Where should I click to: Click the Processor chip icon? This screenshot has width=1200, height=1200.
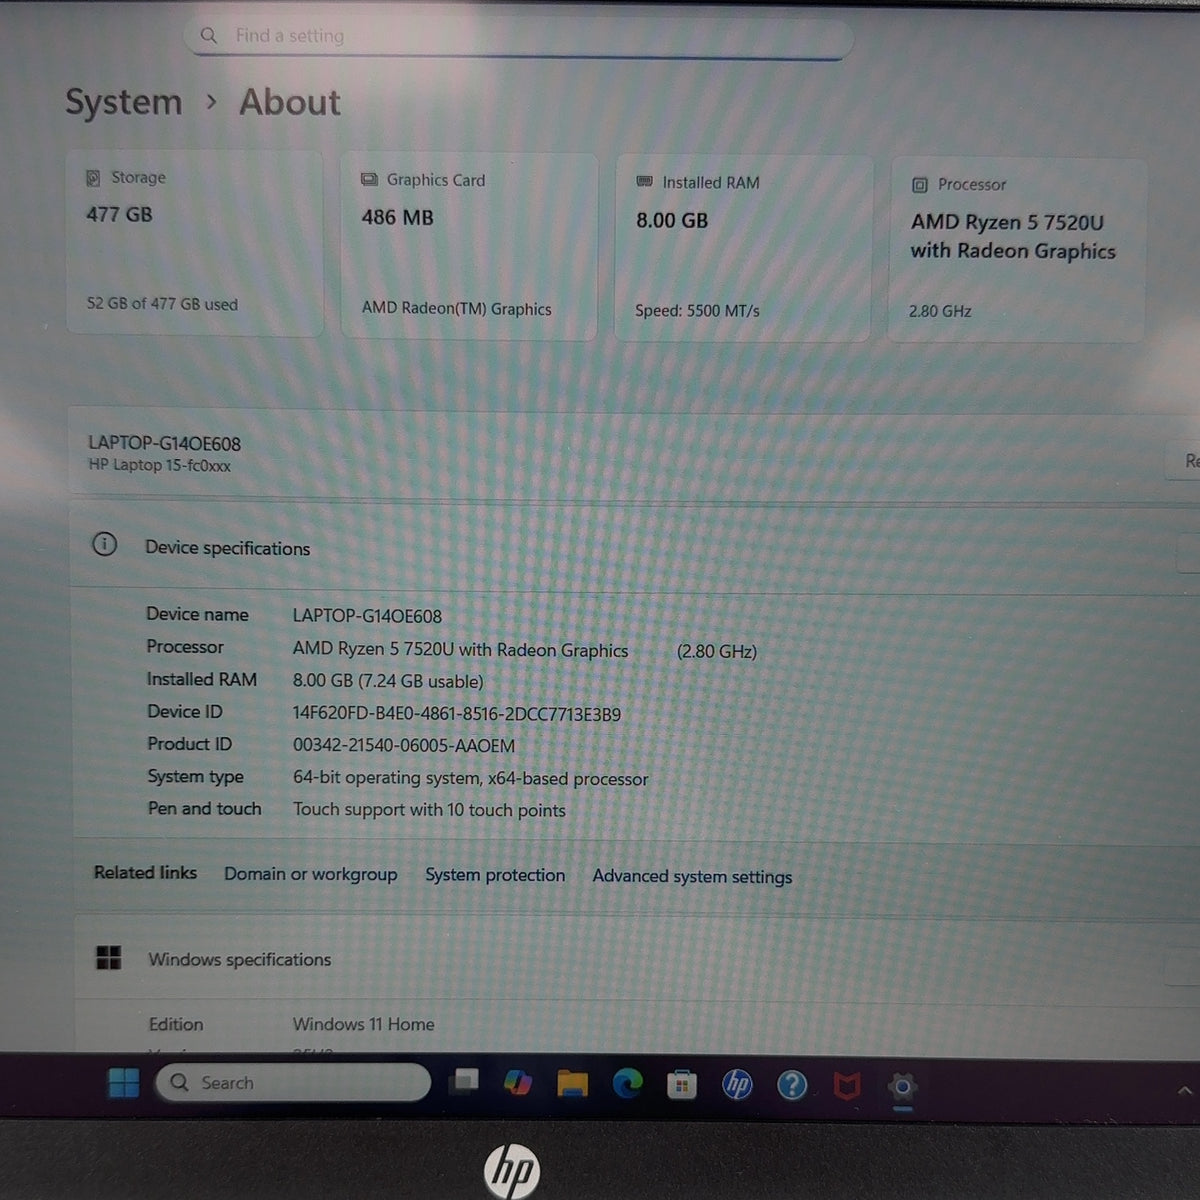tap(920, 185)
